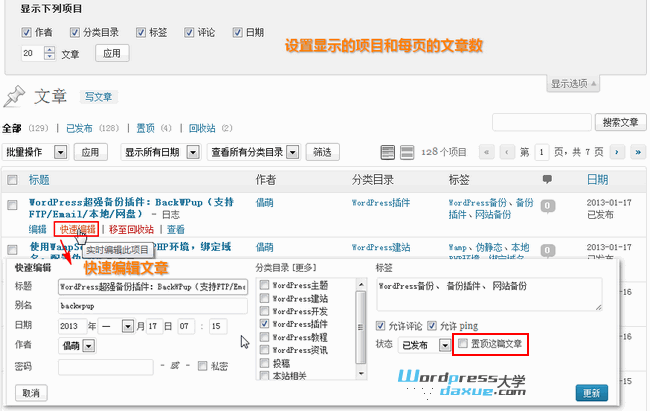Cancel quick edit with 取消
Viewport: 650px width, 411px height.
tap(31, 393)
